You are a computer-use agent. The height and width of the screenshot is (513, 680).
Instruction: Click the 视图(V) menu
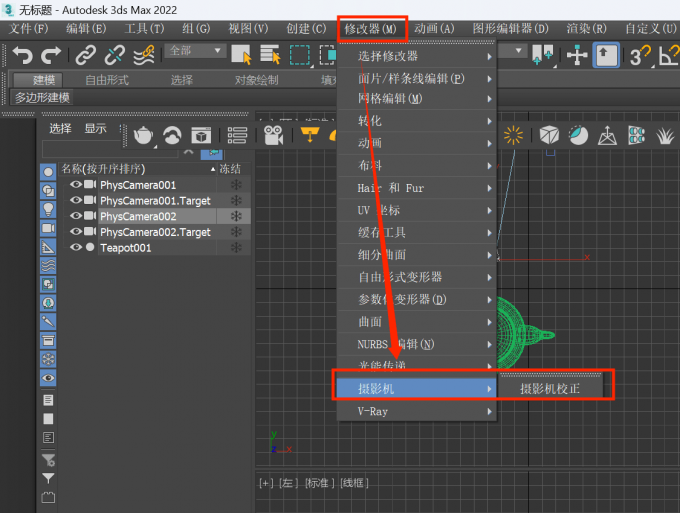248,29
